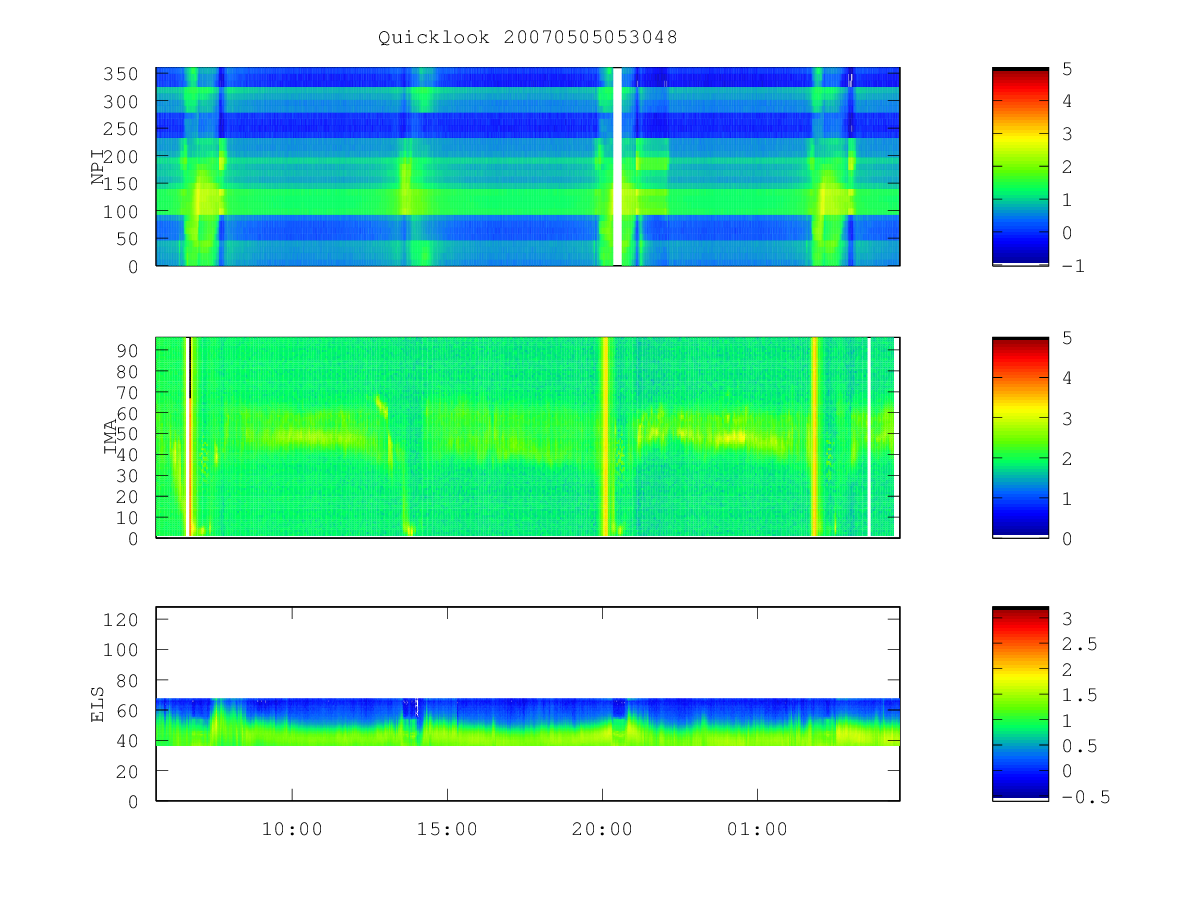Select the IMA color scale bar
Viewport: 1200px width, 900px height.
coord(1020,437)
